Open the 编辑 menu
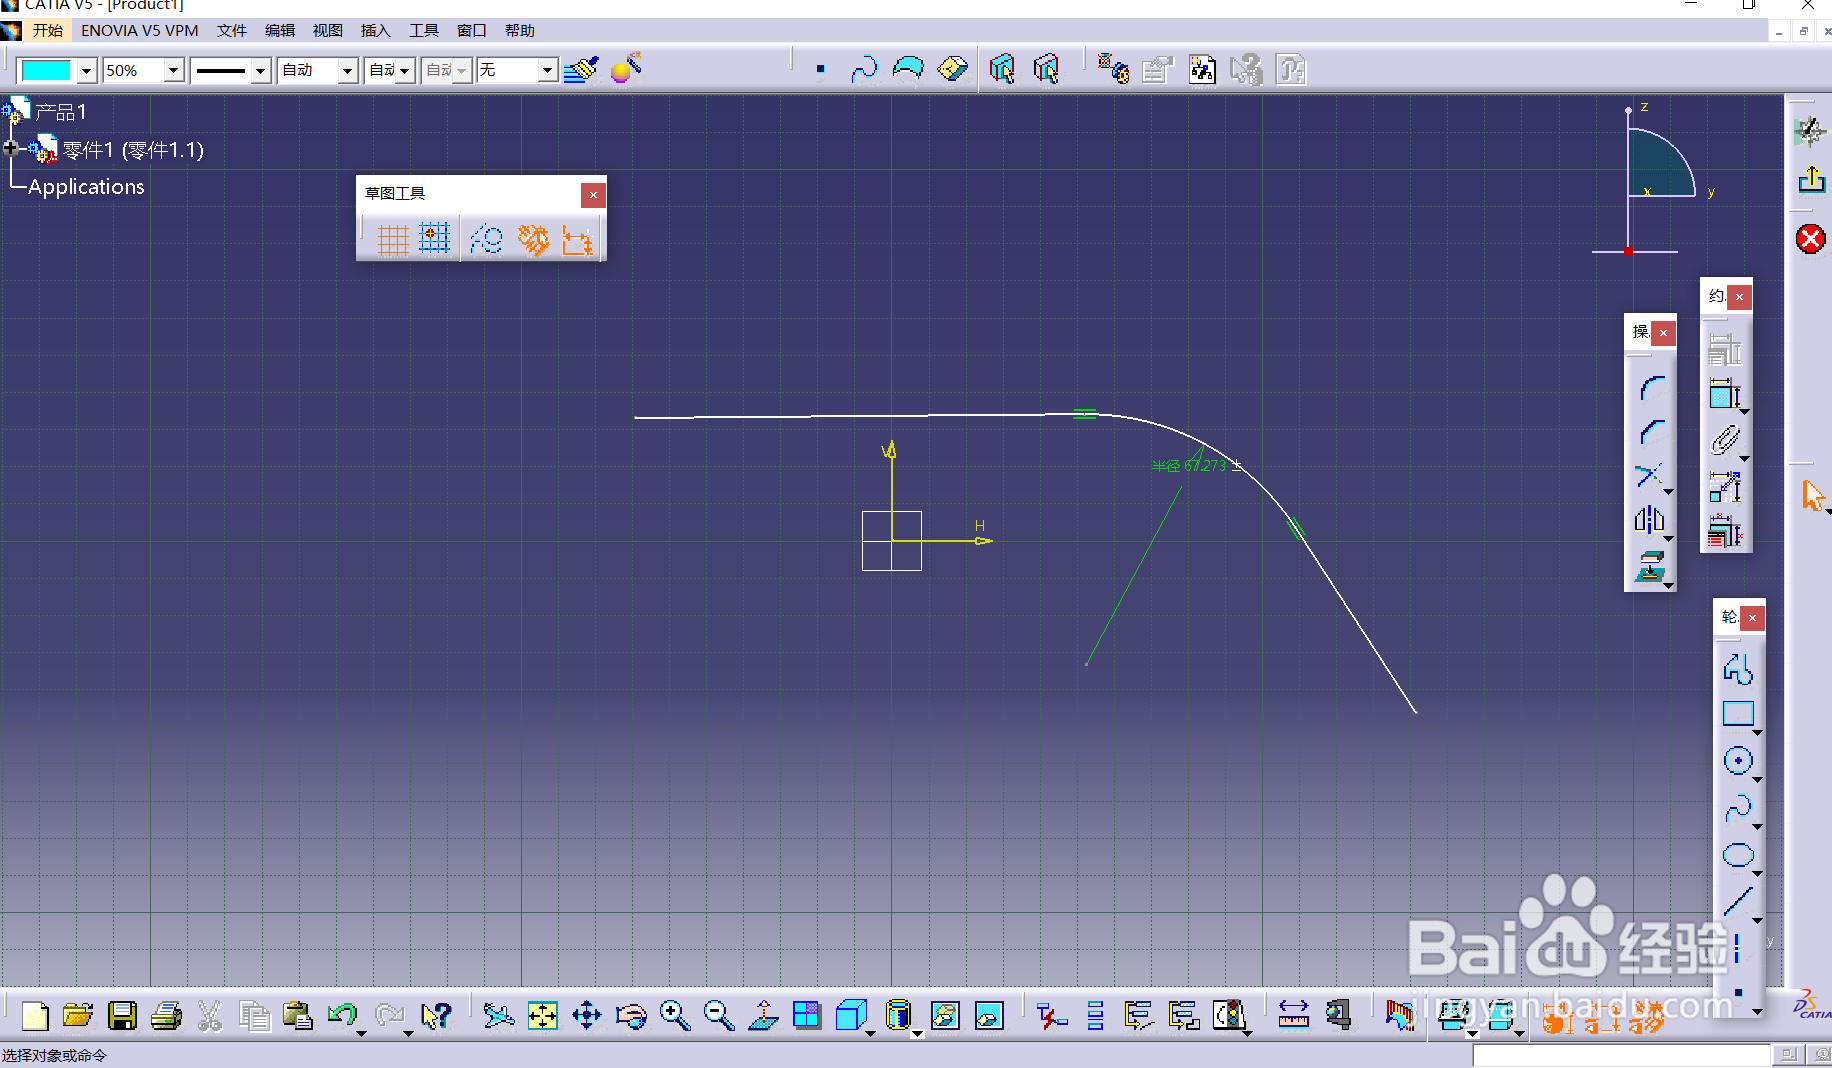 (280, 30)
